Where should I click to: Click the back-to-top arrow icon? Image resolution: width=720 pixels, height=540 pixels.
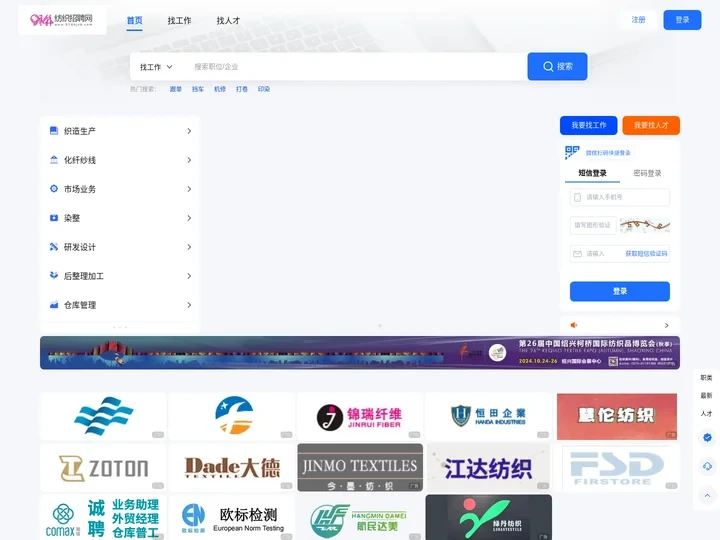[x=707, y=495]
